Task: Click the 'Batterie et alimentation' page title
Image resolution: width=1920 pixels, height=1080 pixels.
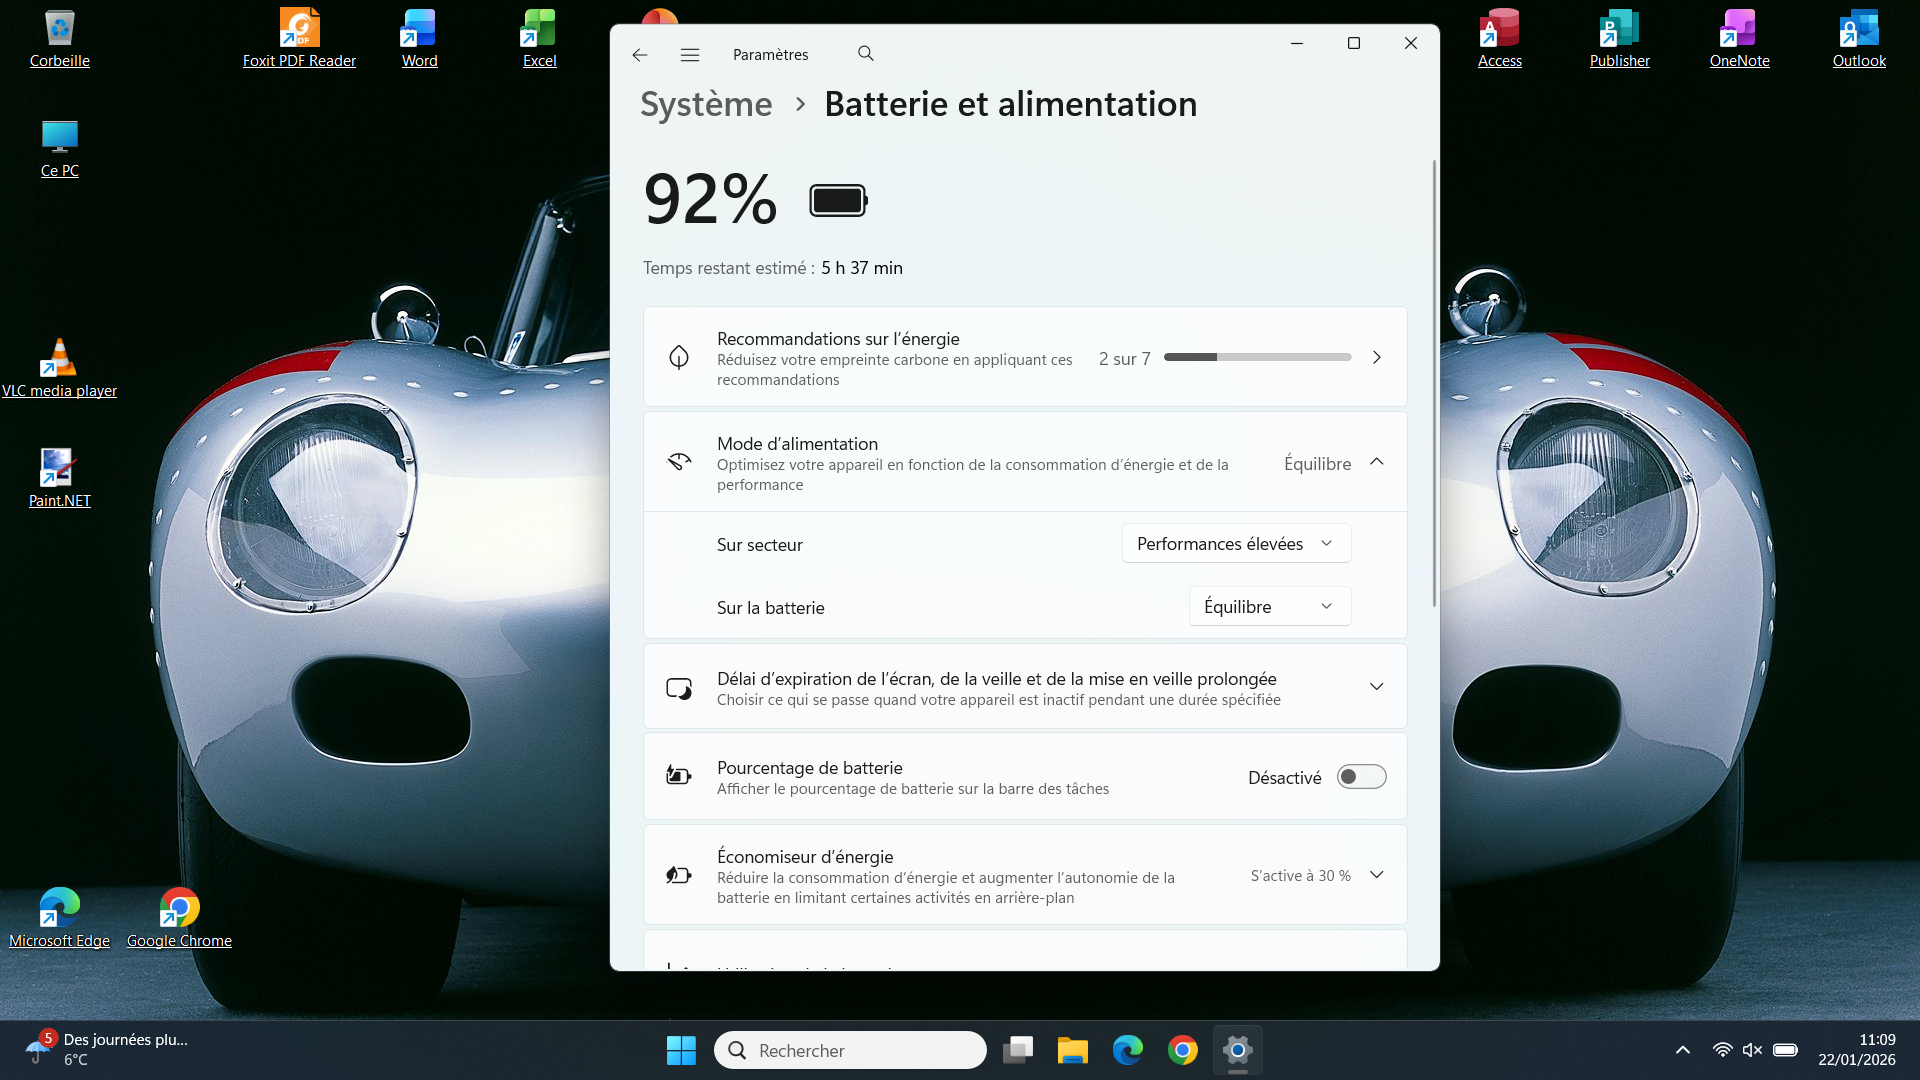Action: tap(1010, 104)
